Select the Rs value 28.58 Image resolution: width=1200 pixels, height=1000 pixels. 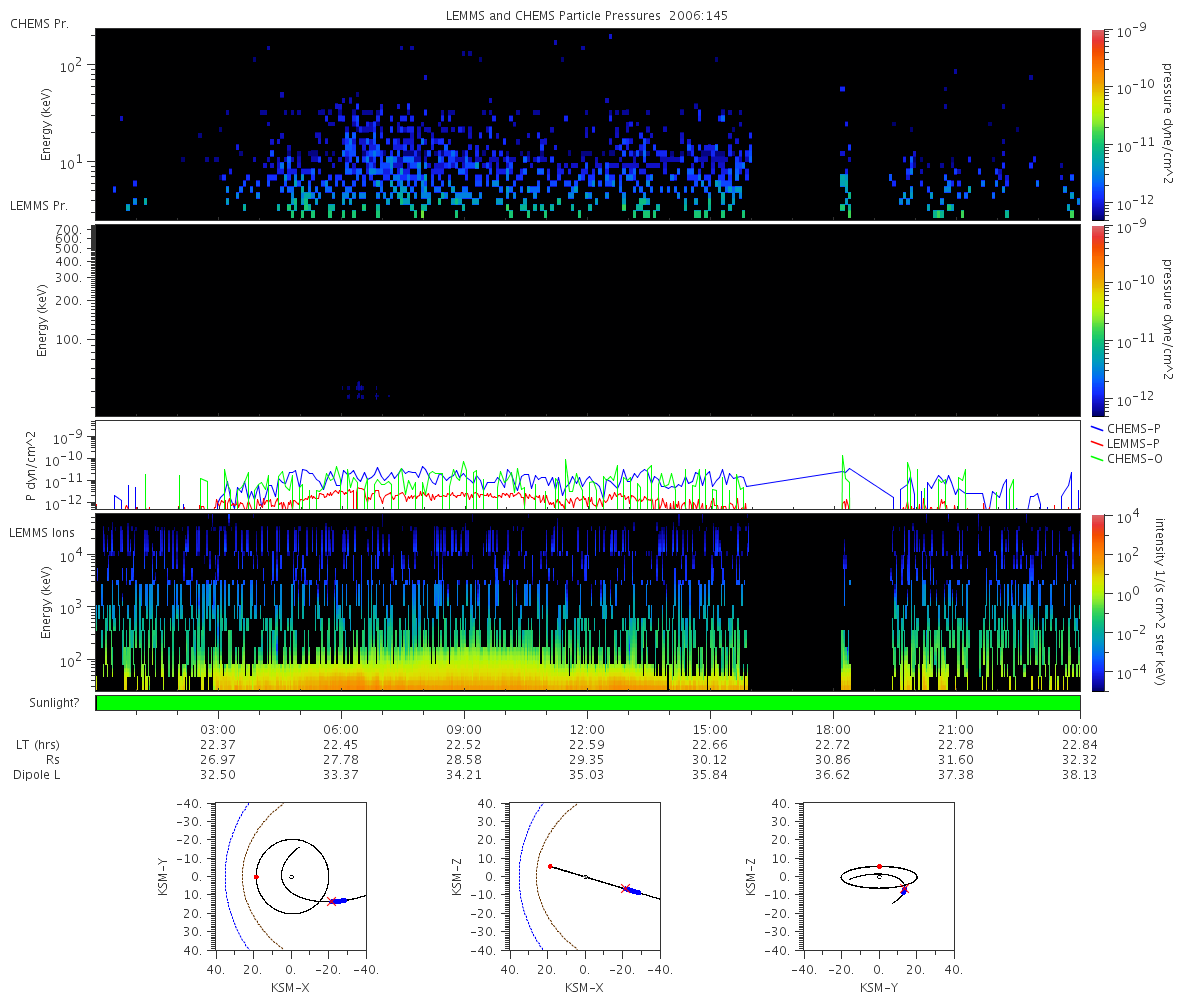[x=464, y=759]
